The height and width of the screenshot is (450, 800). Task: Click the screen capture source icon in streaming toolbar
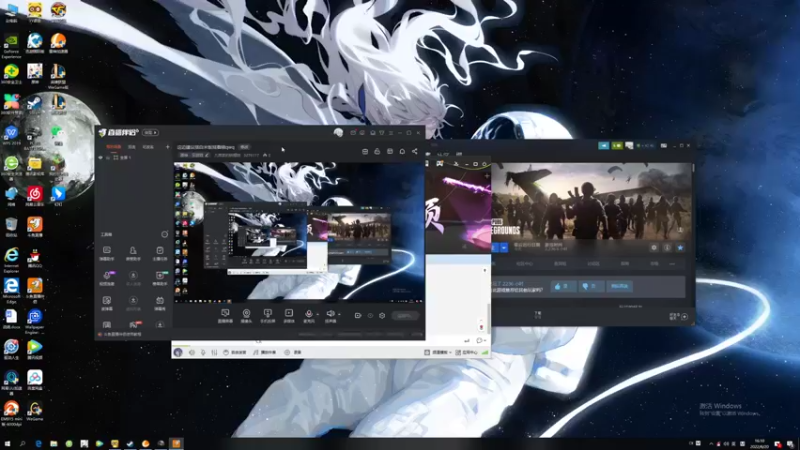(225, 314)
